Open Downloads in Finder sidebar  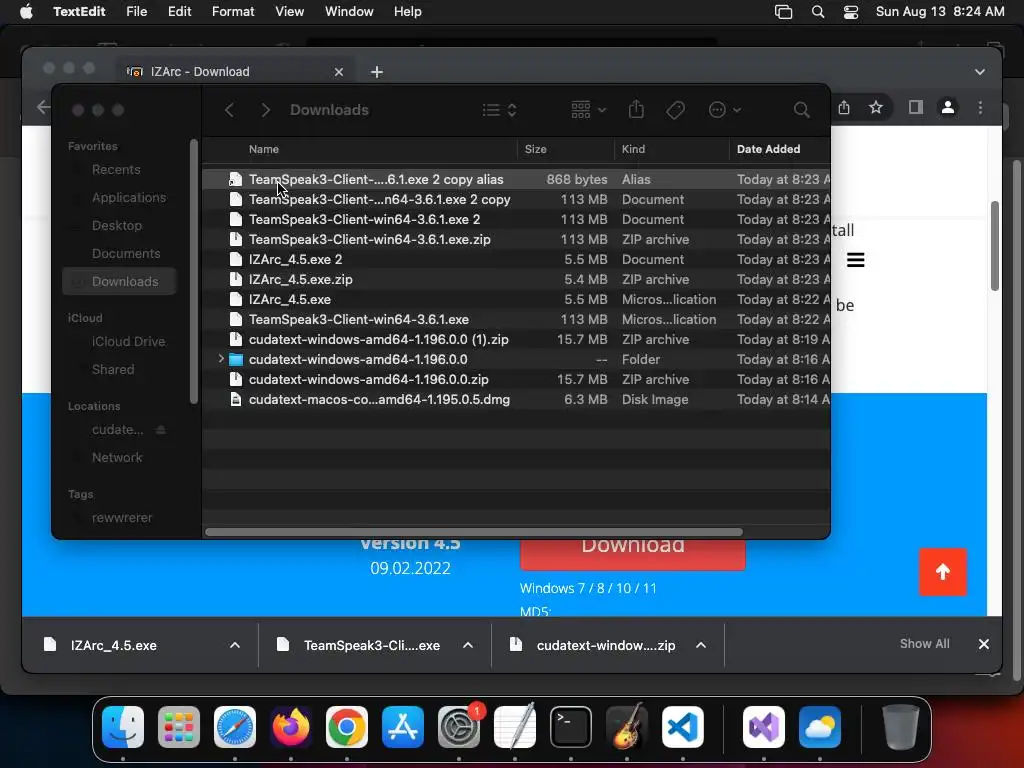click(x=119, y=281)
